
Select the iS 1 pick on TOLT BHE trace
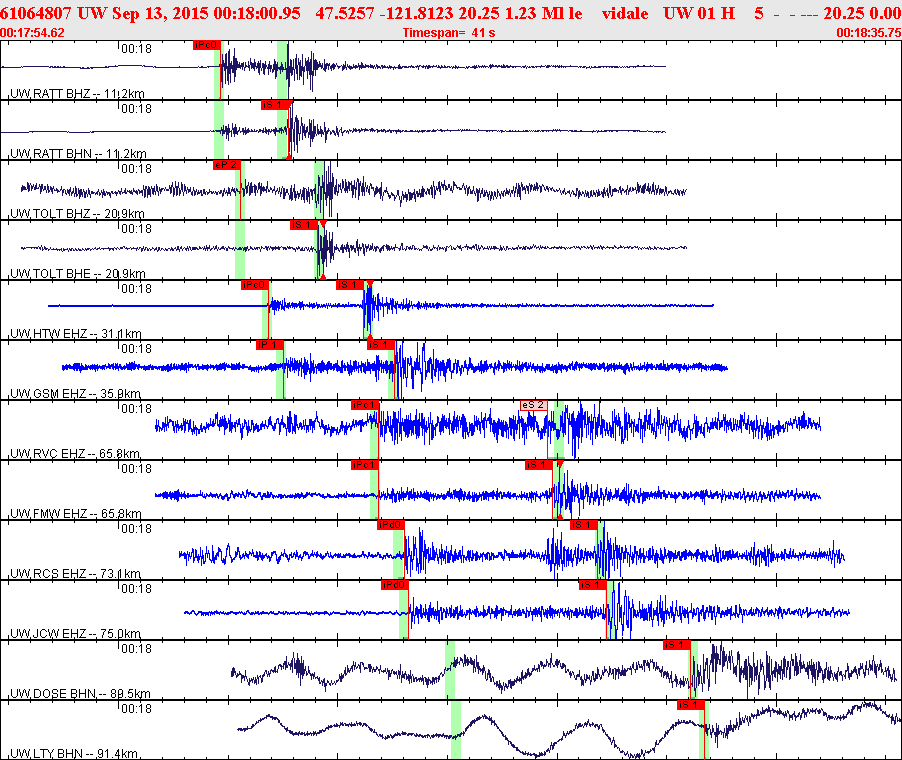coord(304,225)
